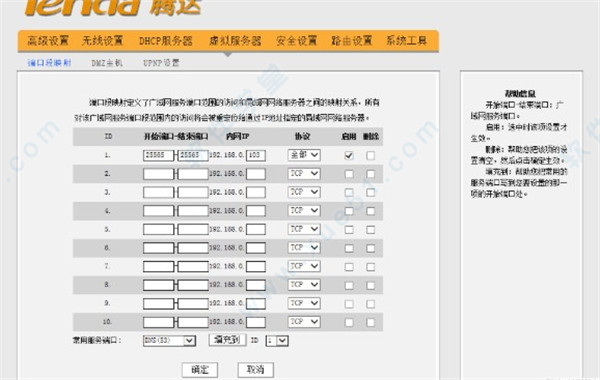
Task: Click the Tenda logo
Action: pos(113,8)
